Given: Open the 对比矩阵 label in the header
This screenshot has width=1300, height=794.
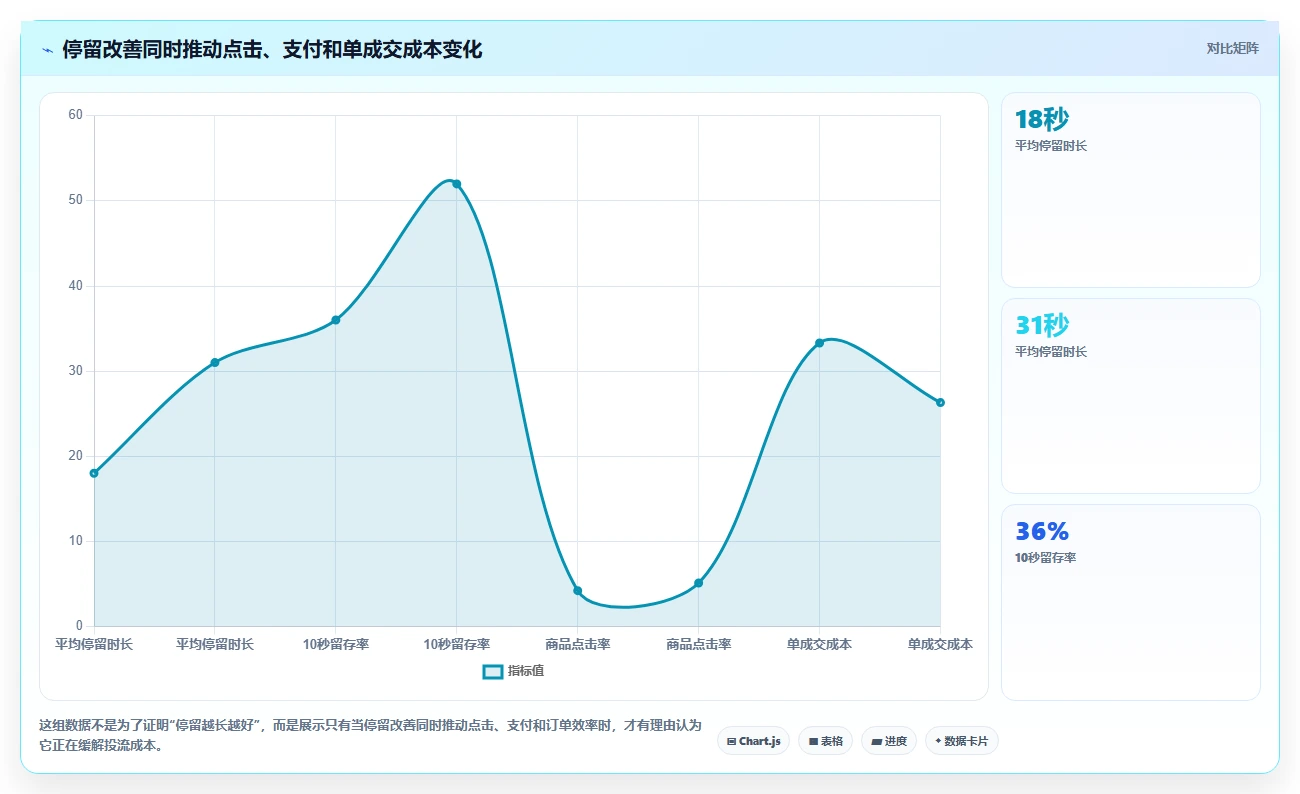Looking at the screenshot, I should (1232, 48).
